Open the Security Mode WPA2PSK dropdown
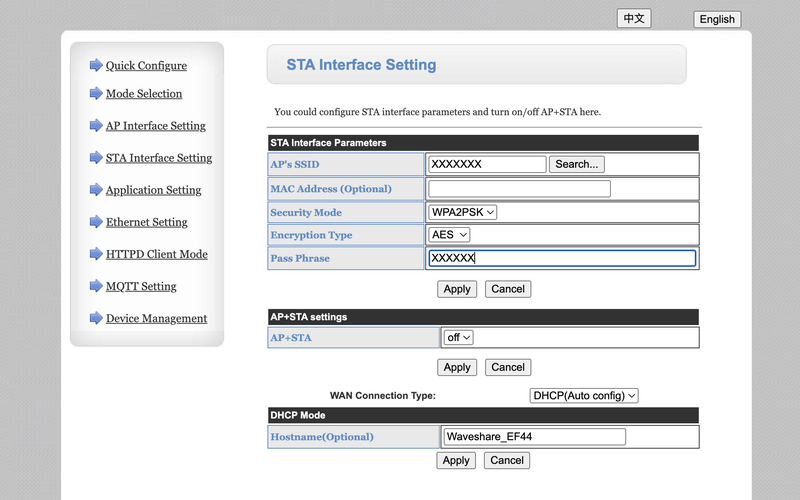The height and width of the screenshot is (500, 800). [463, 212]
